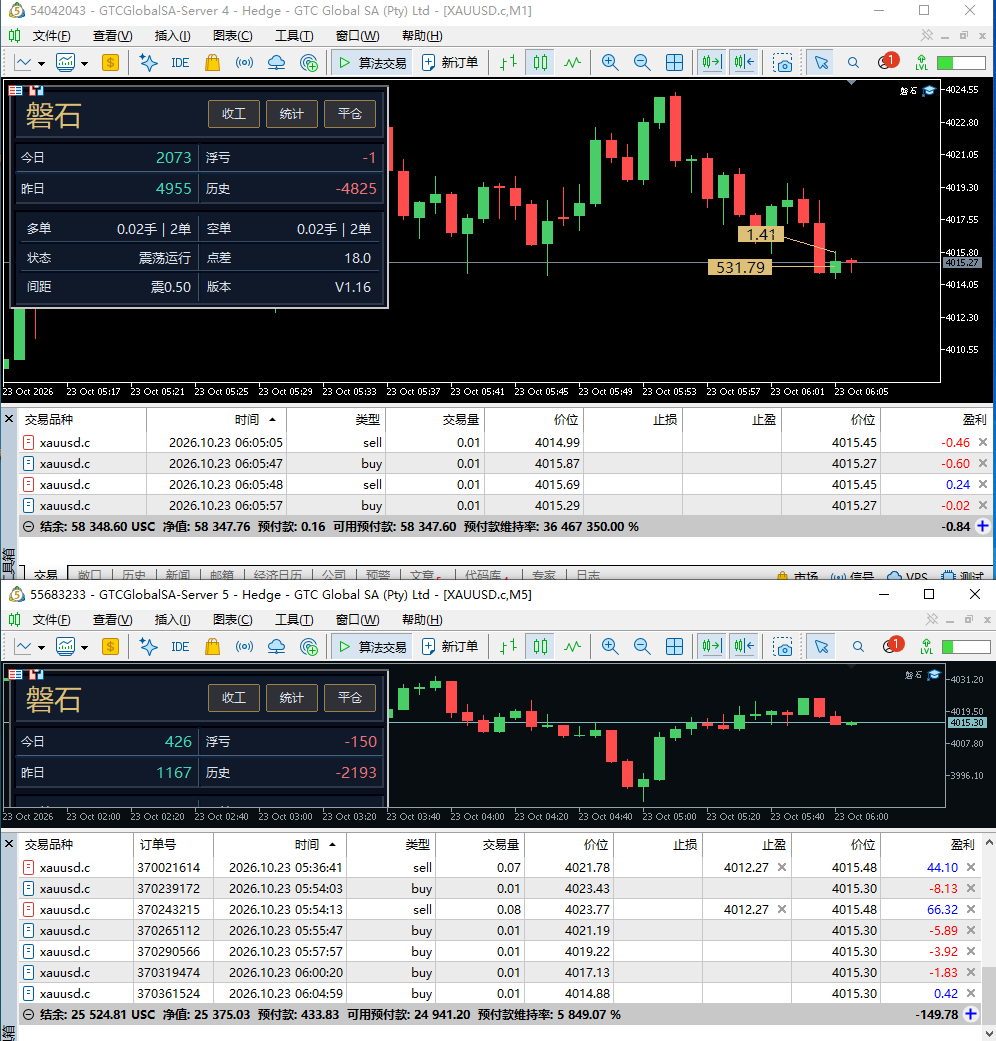
Task: Open the IDE in the top window toolbar
Action: point(180,63)
